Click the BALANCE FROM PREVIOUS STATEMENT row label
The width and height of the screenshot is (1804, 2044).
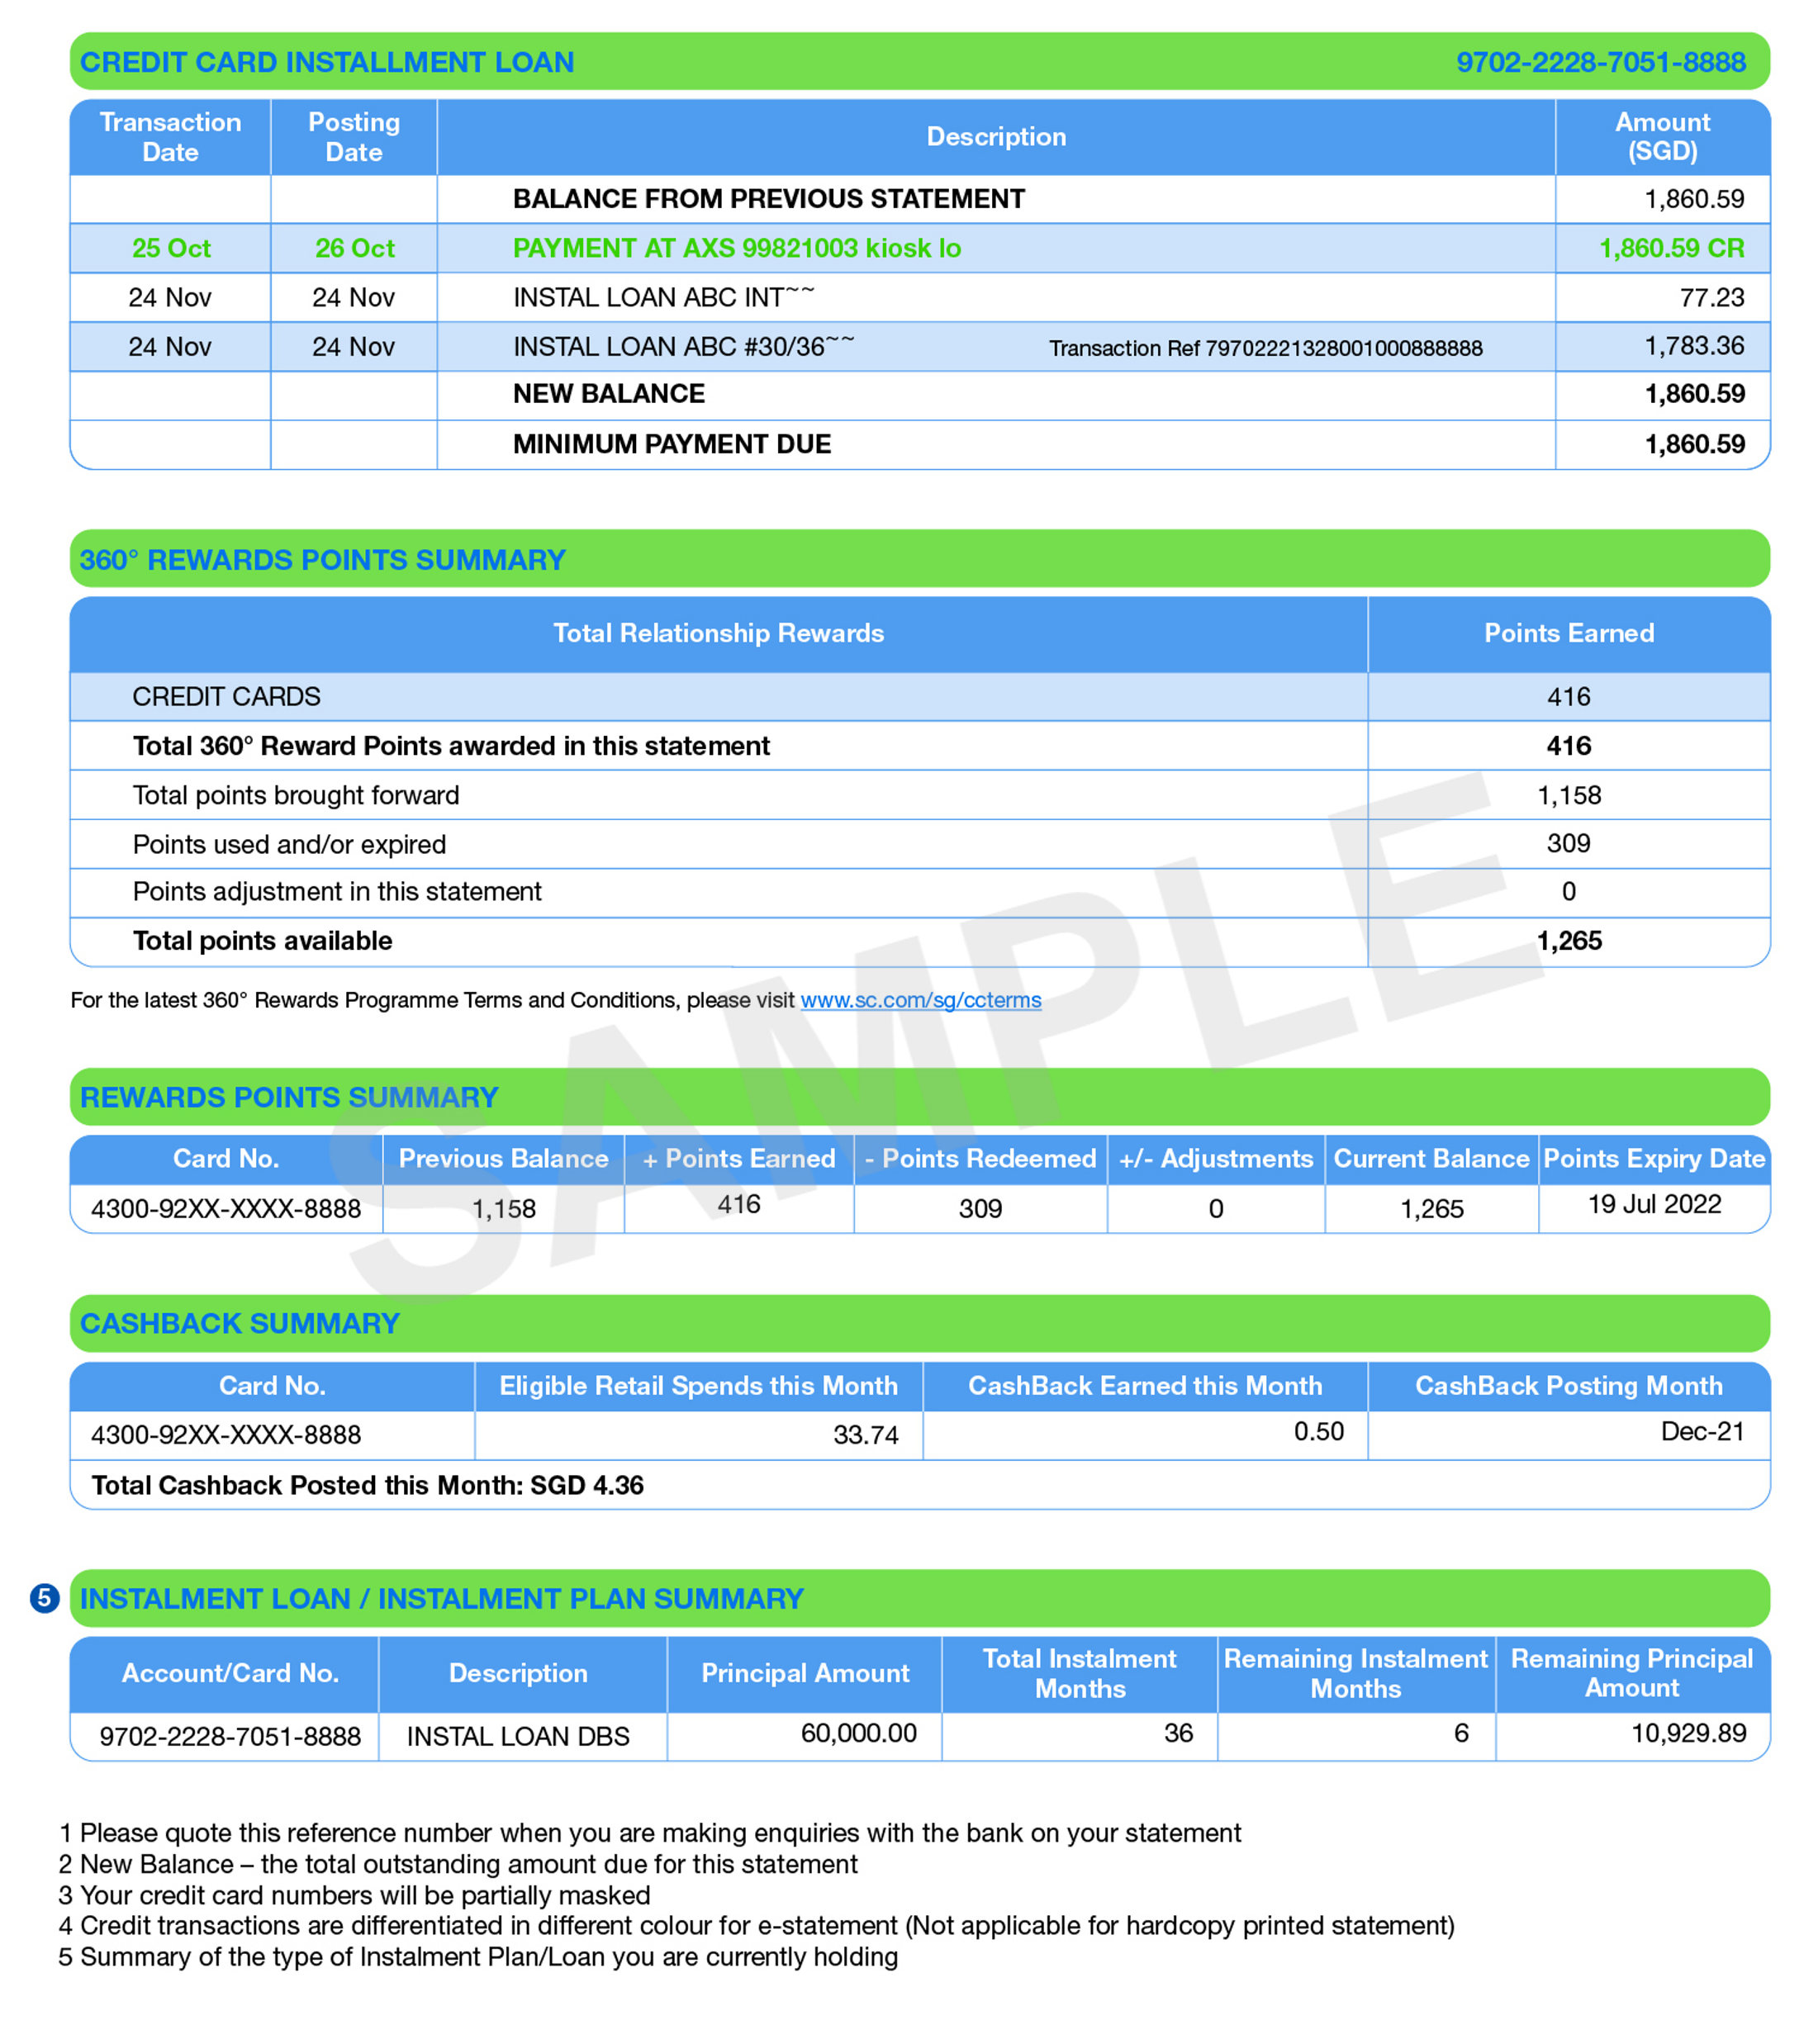point(768,199)
